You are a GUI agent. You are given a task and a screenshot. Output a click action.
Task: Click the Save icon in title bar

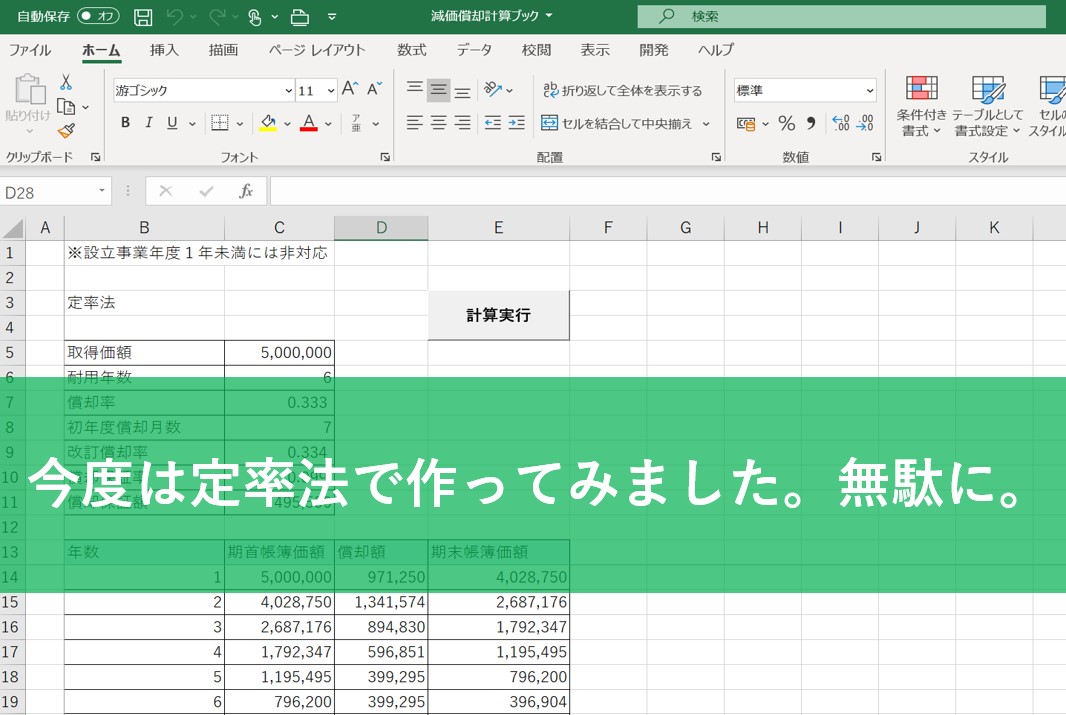(143, 17)
